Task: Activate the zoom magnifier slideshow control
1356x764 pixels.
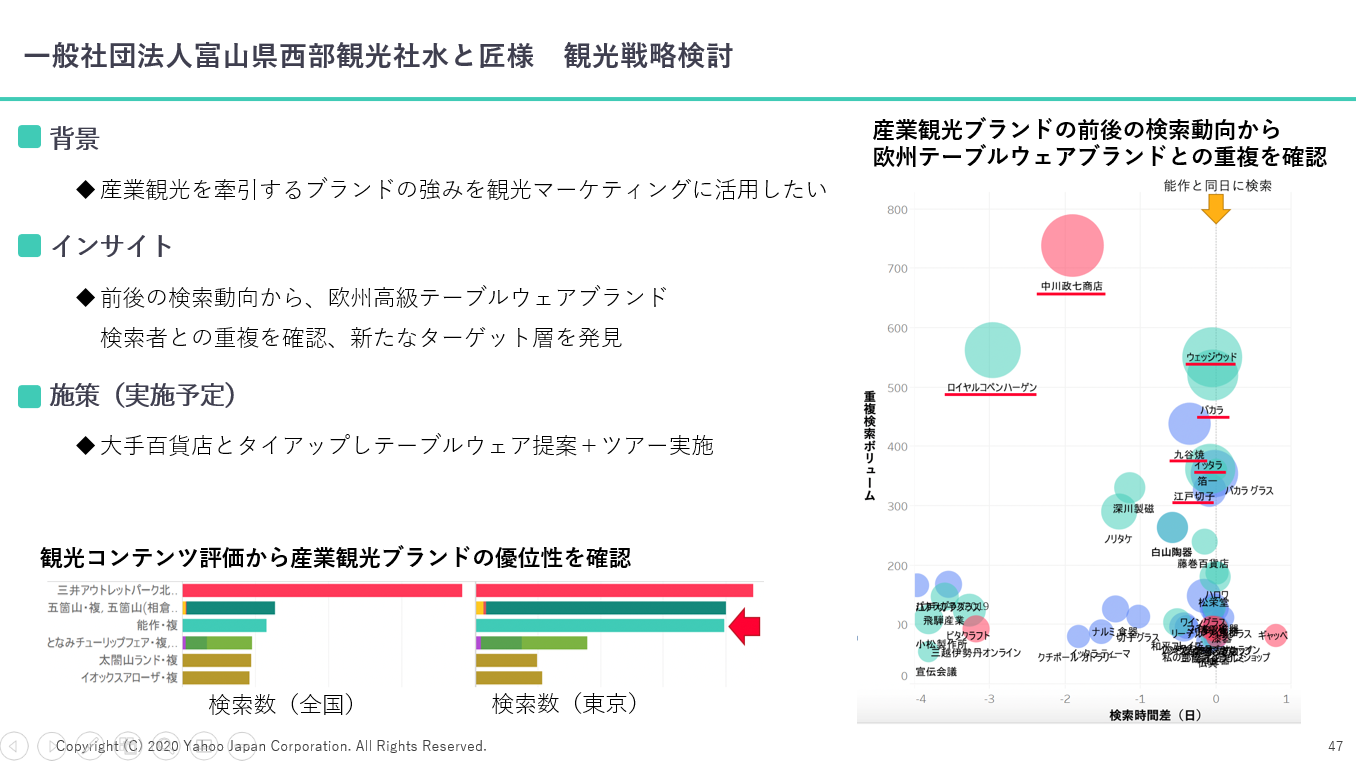Action: (x=165, y=745)
